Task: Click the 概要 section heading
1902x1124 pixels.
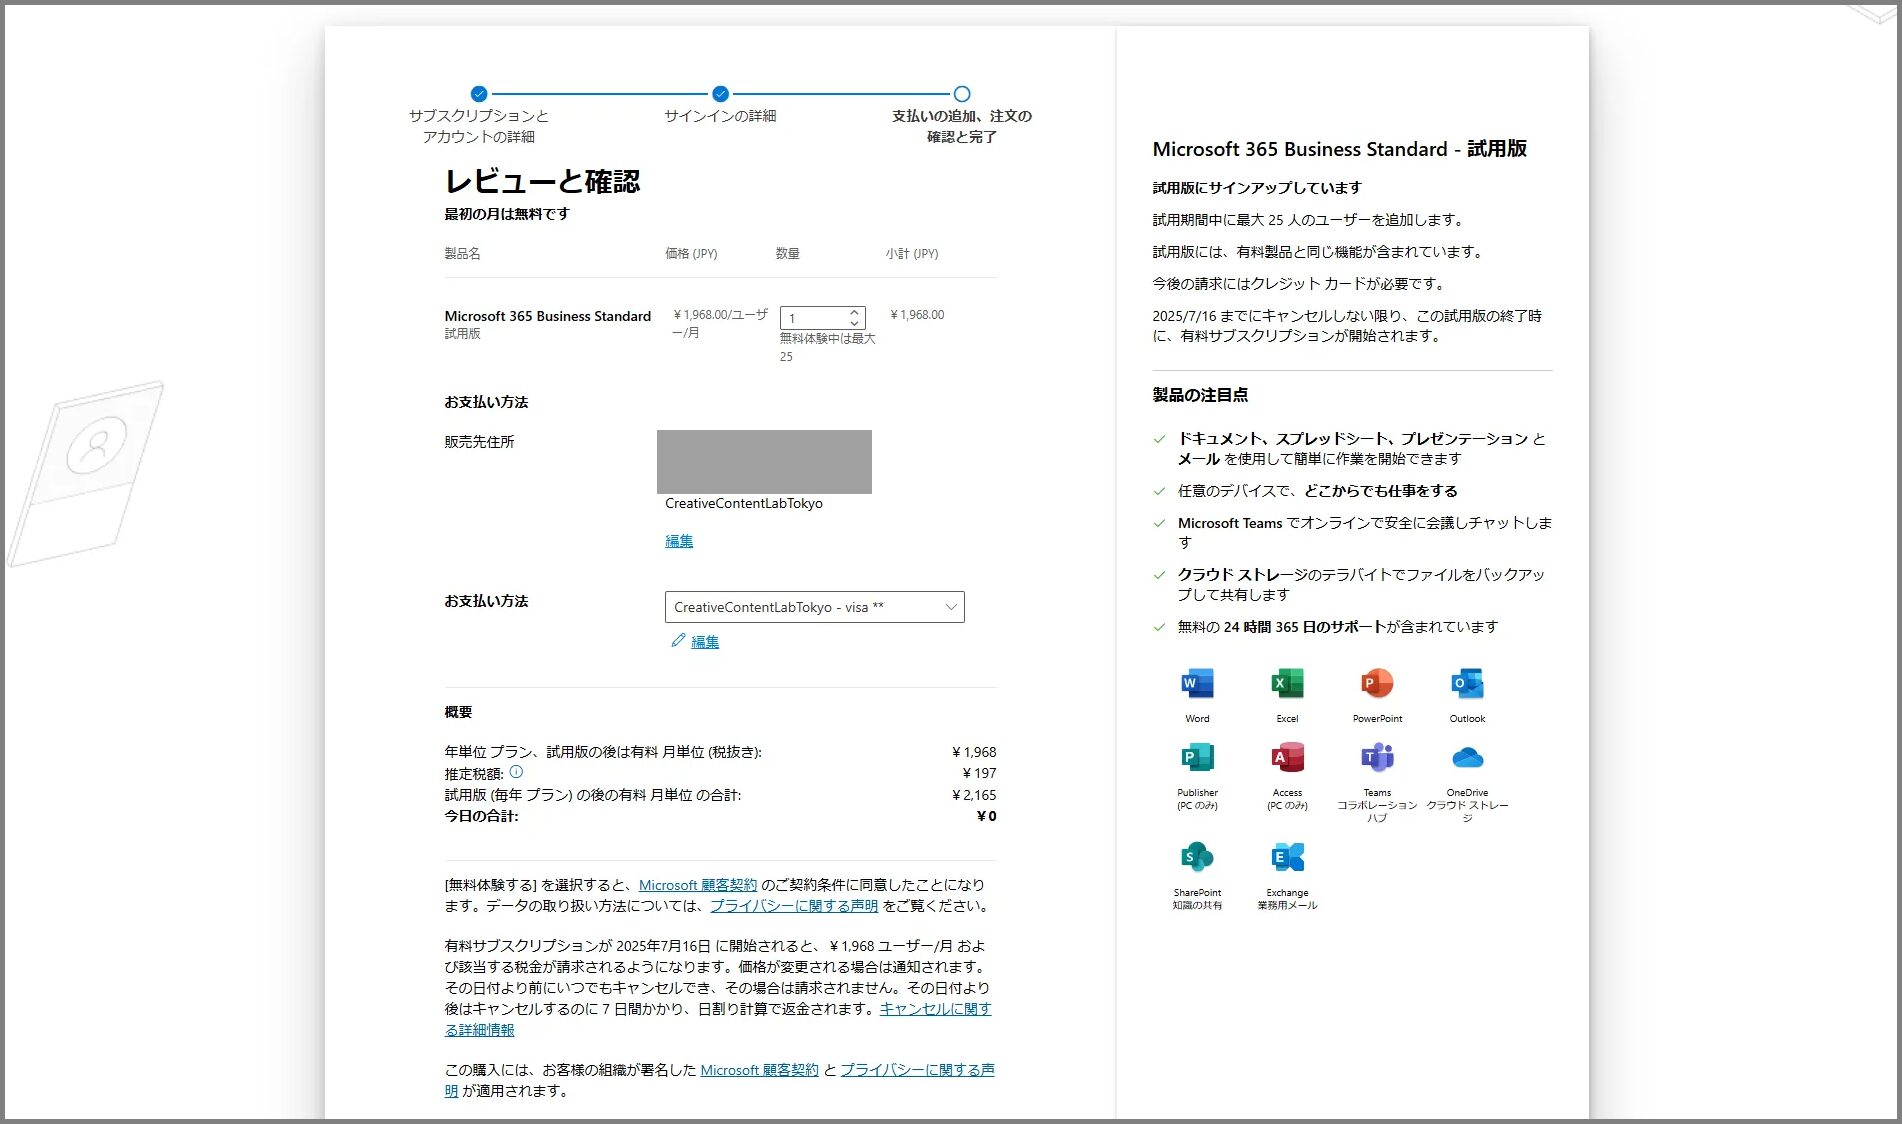Action: [458, 712]
